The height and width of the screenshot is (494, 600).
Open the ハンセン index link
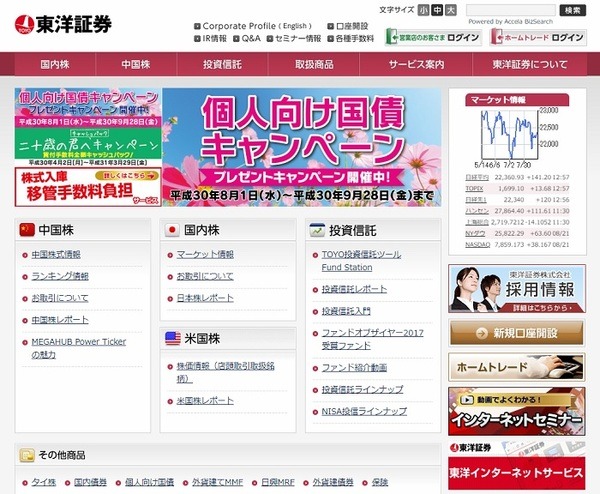477,211
